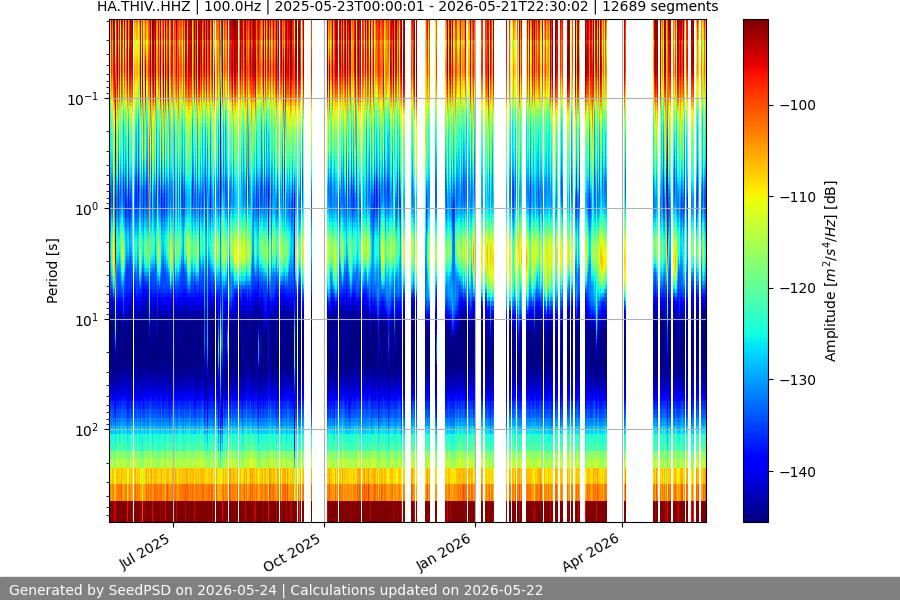900x600 pixels.
Task: Click the 10⁻¹ period tick label
Action: 82,99
